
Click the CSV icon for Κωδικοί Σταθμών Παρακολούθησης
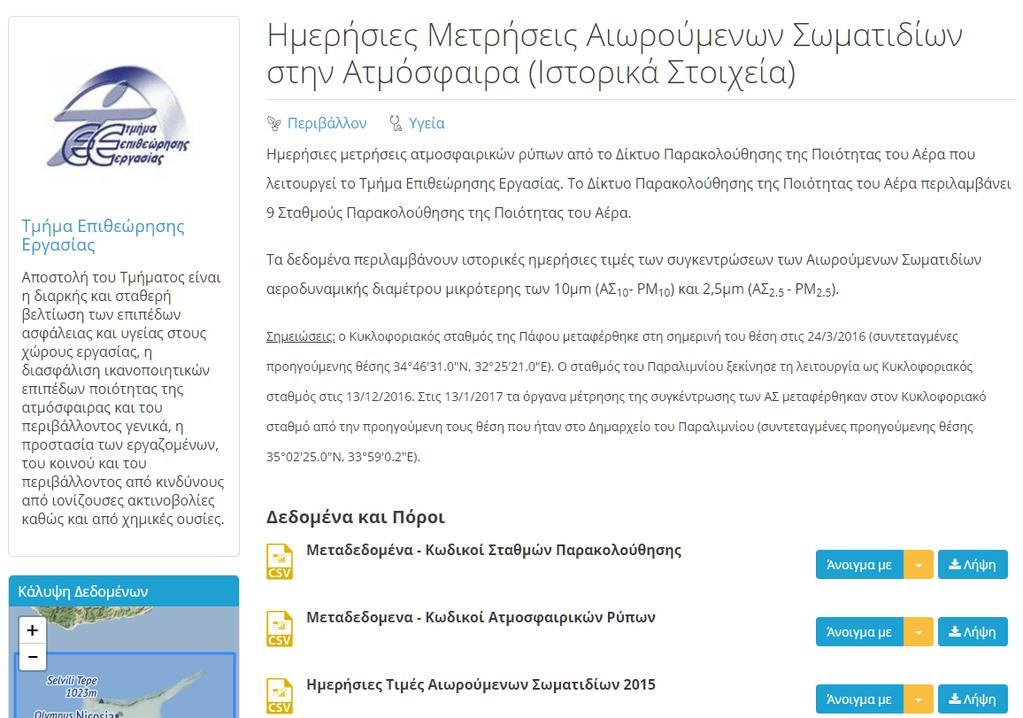point(279,561)
